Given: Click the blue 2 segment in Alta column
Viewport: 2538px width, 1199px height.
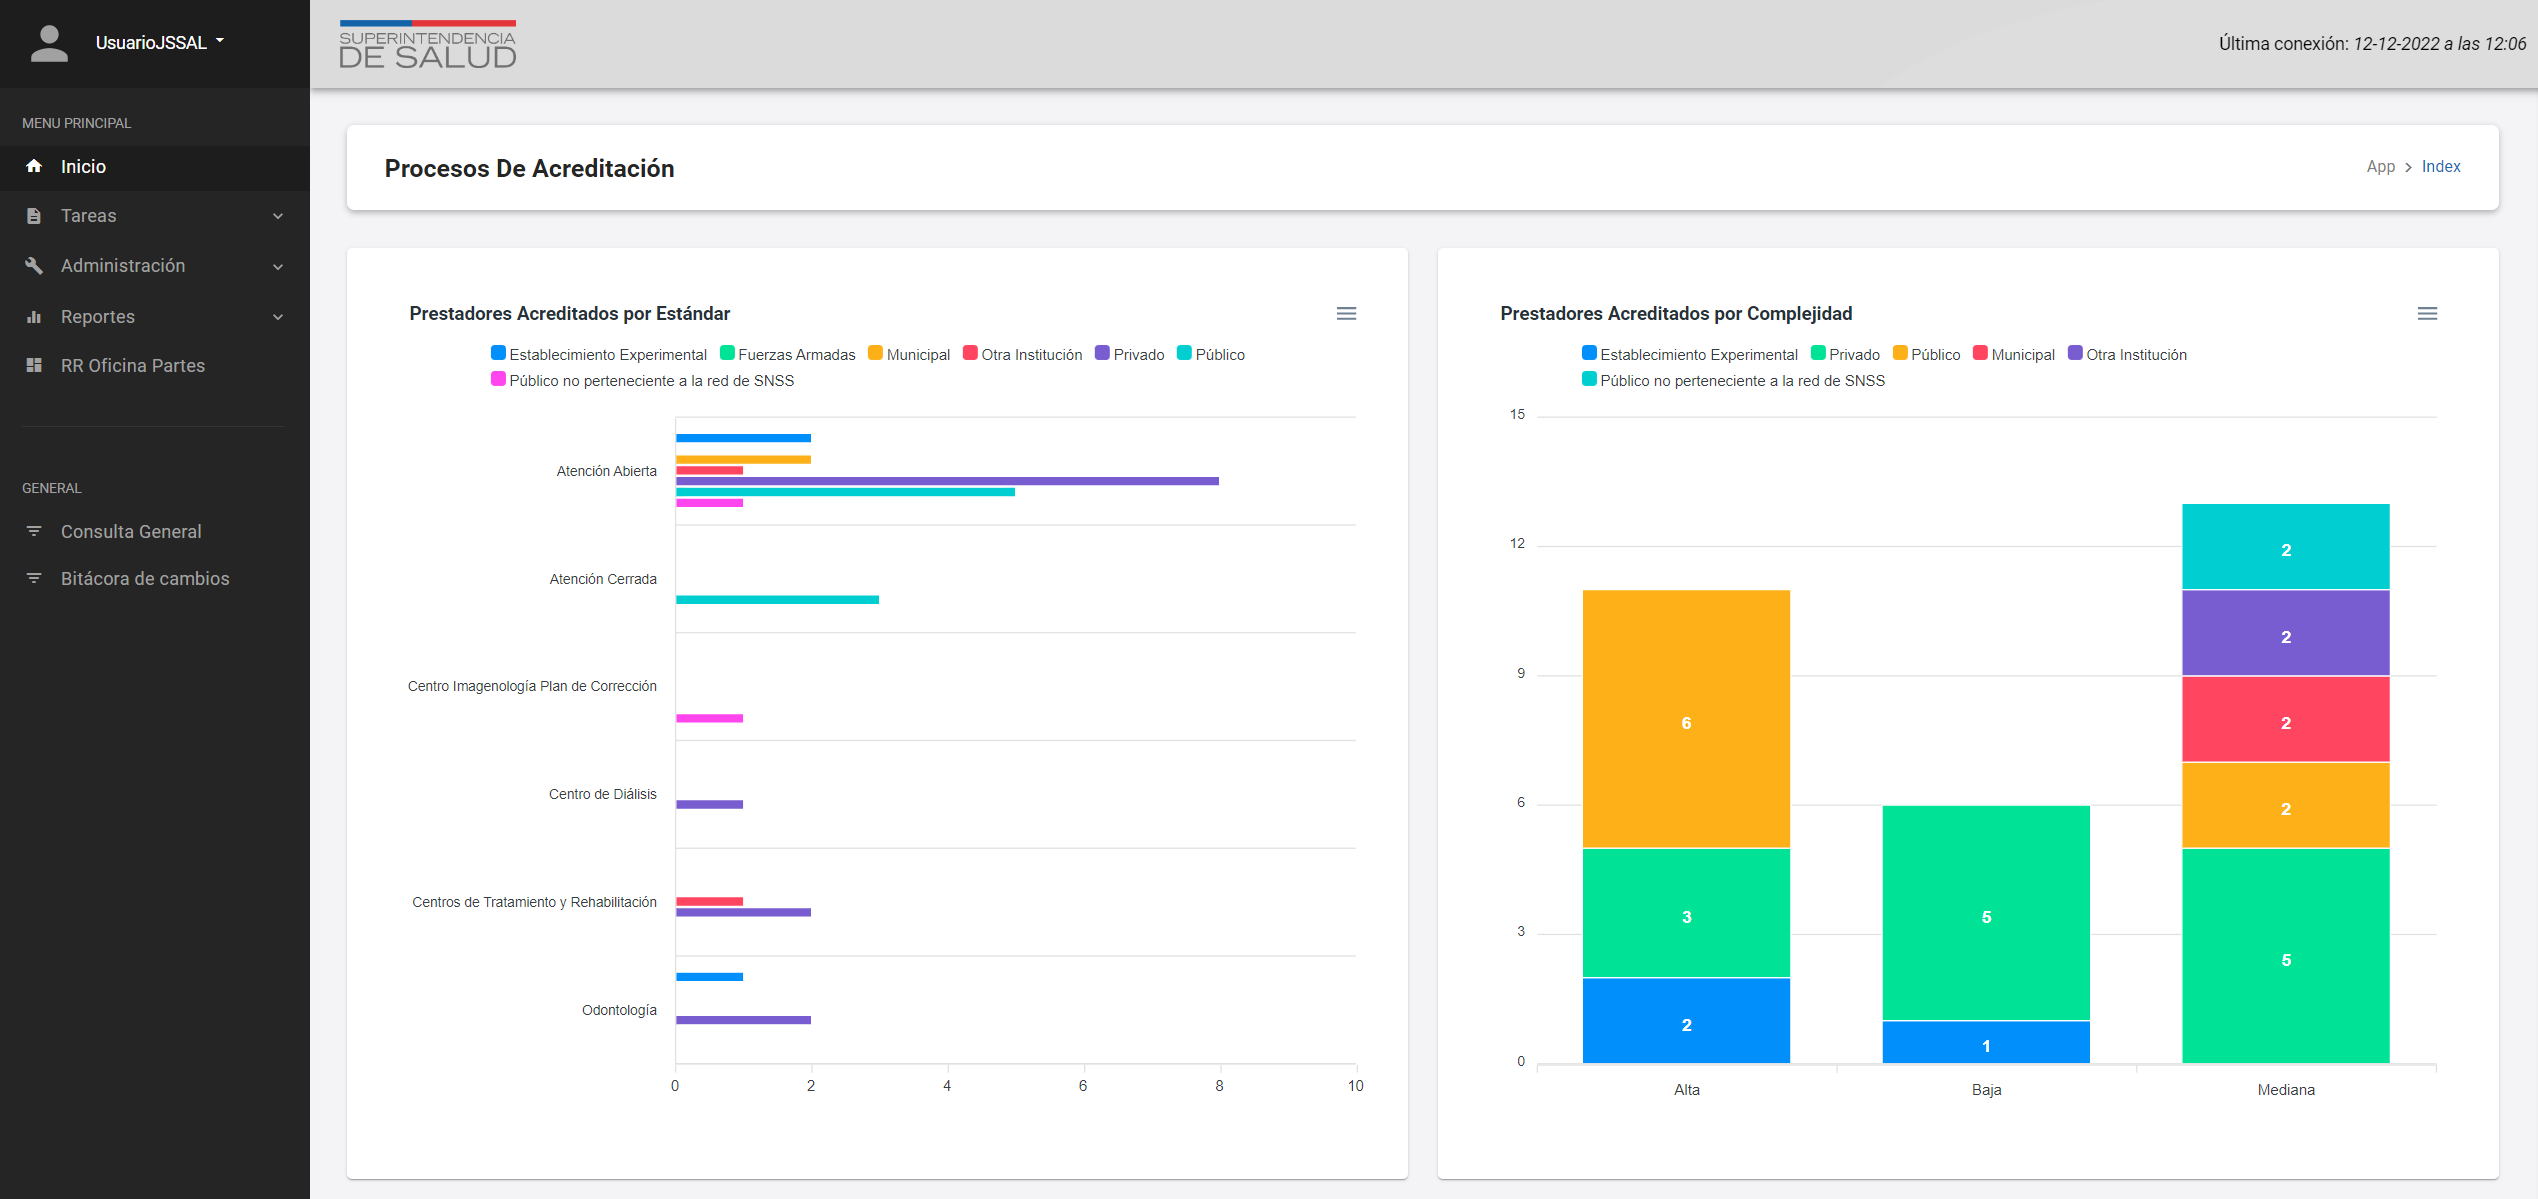Looking at the screenshot, I should coord(1686,1021).
